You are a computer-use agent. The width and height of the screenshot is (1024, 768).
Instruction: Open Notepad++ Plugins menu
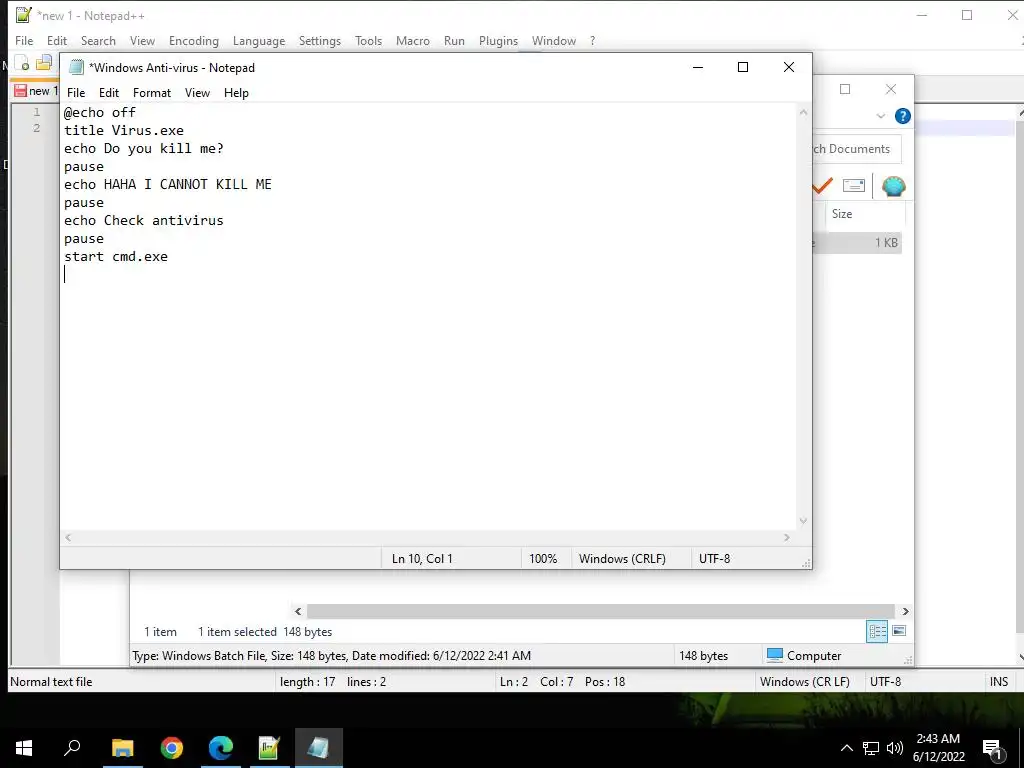pyautogui.click(x=498, y=40)
